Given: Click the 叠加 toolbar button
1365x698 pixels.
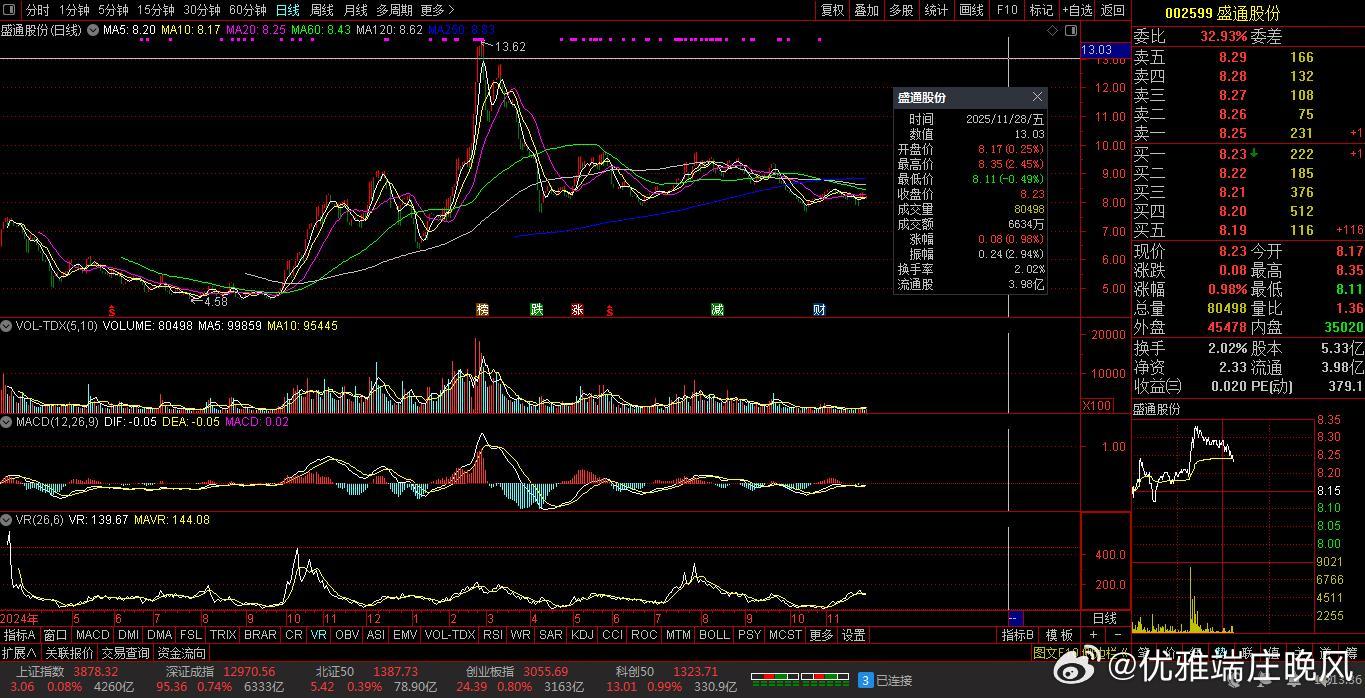Looking at the screenshot, I should (867, 10).
